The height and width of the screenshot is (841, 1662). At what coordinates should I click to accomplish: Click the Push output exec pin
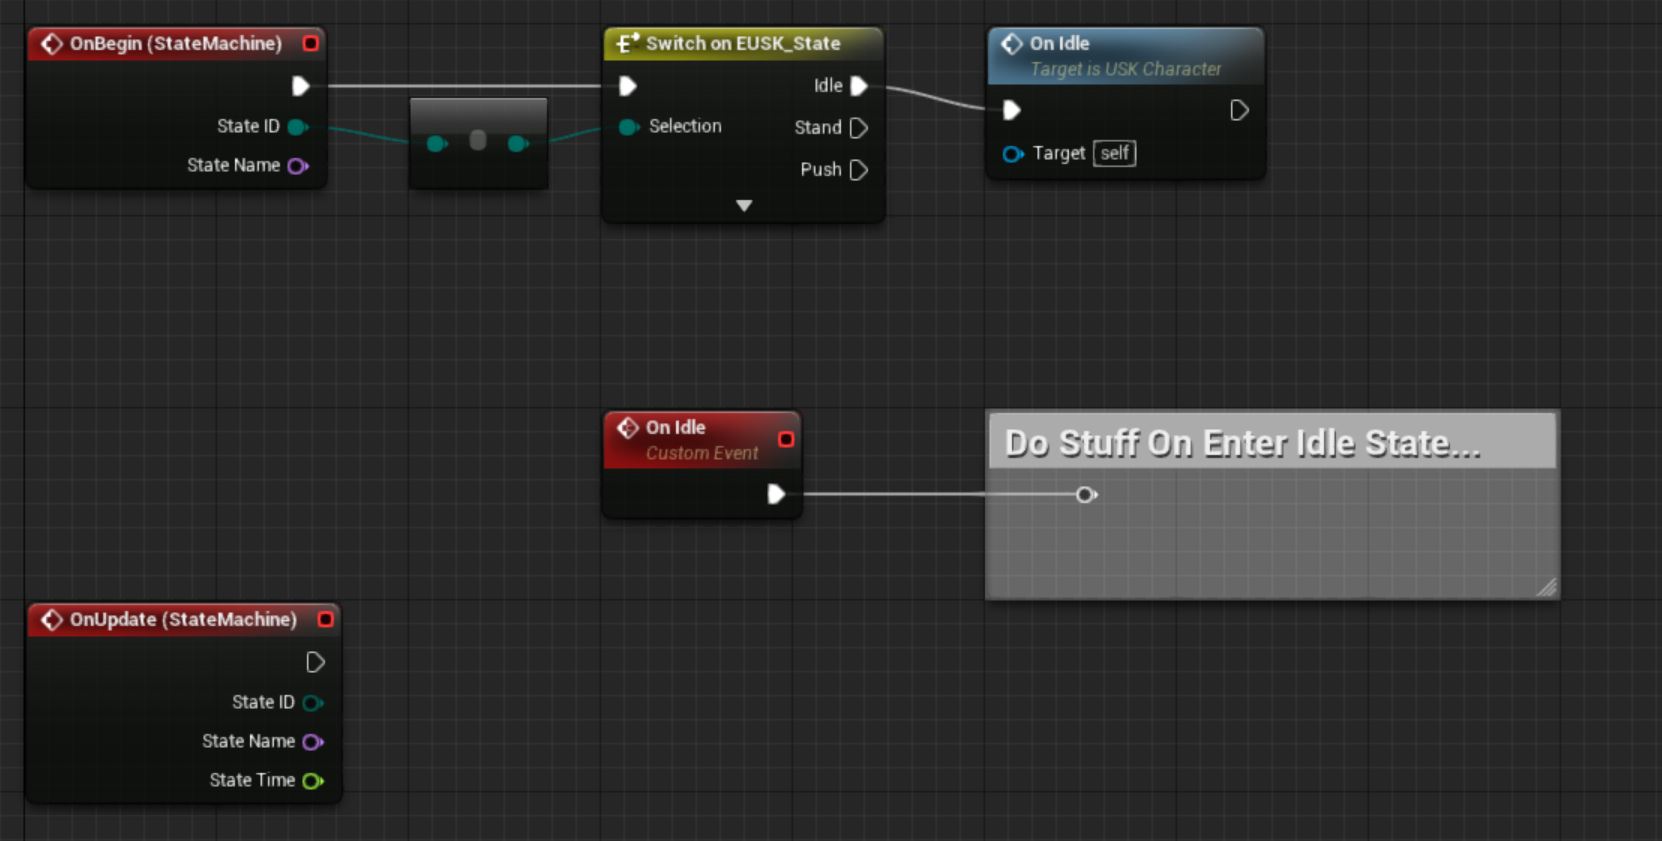pos(858,170)
